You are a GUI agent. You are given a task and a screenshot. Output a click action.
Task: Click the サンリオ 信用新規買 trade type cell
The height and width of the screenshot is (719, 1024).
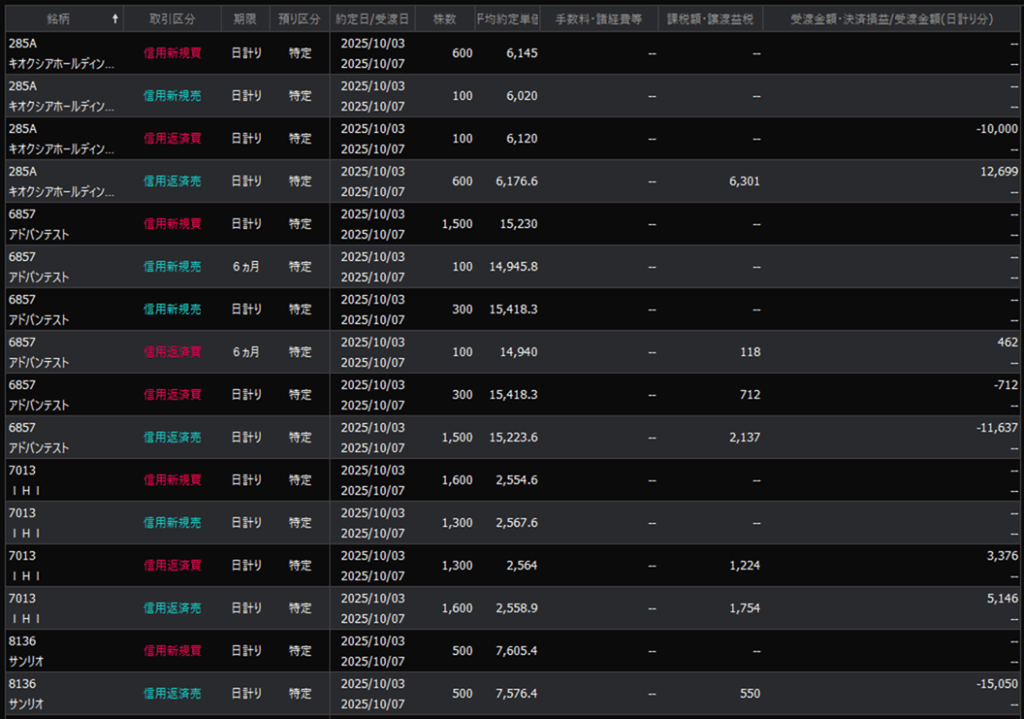coord(172,651)
